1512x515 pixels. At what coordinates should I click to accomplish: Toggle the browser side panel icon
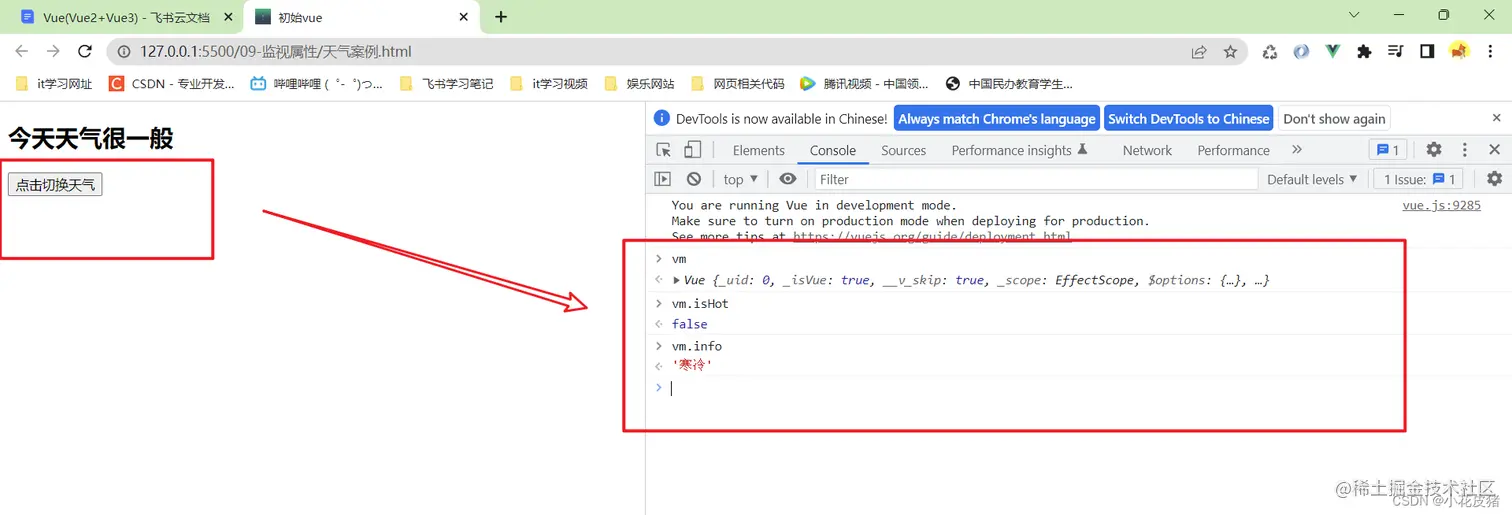pyautogui.click(x=1427, y=52)
